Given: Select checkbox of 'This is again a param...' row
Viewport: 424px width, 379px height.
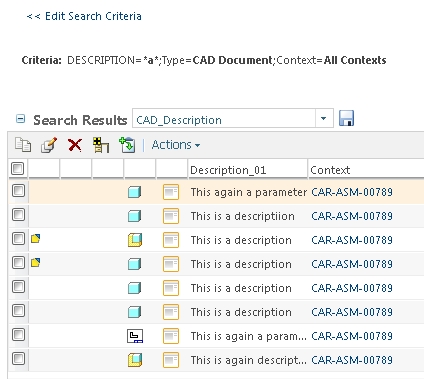Looking at the screenshot, I should pos(18,335).
